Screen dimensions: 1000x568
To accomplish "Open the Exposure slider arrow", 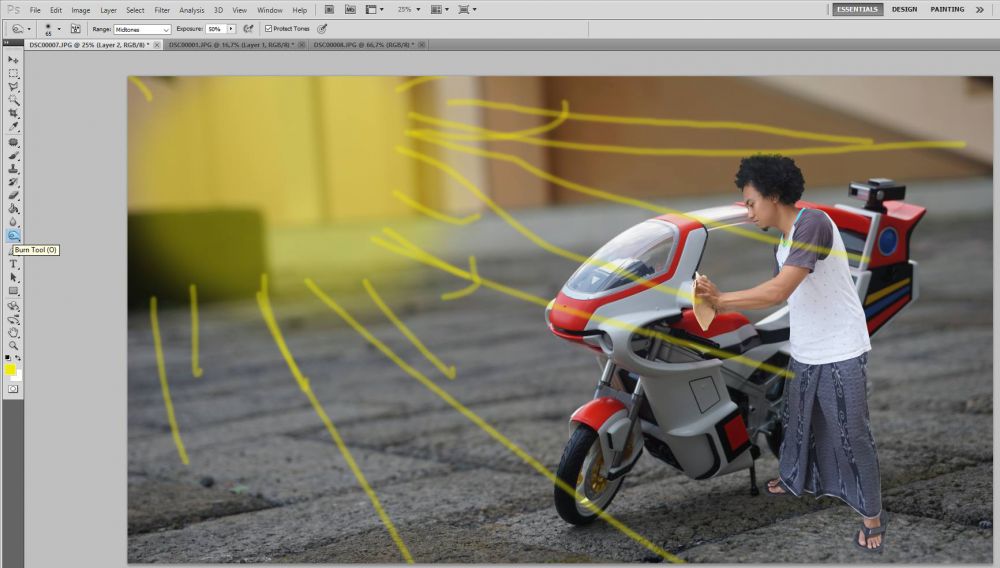I will 231,29.
